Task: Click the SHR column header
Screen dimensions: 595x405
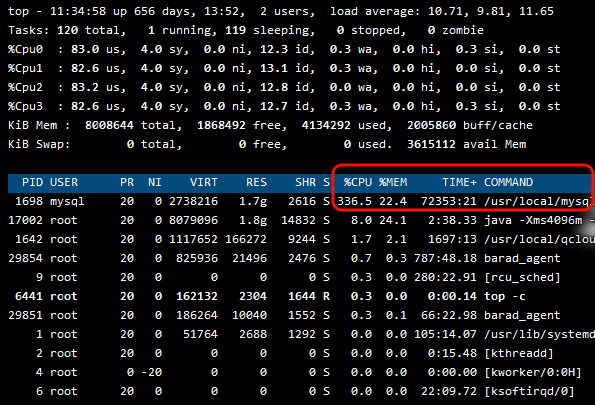Action: [x=305, y=183]
